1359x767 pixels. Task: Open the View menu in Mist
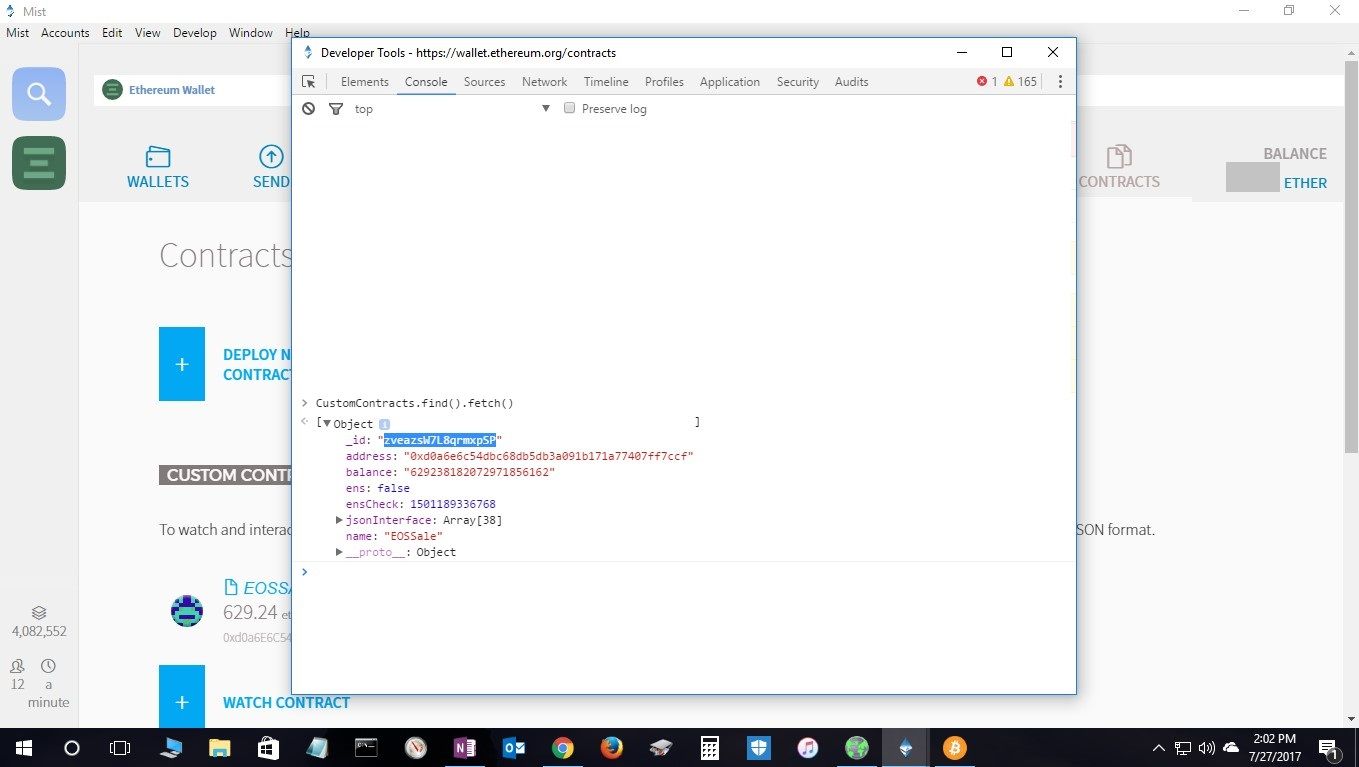[x=147, y=33]
